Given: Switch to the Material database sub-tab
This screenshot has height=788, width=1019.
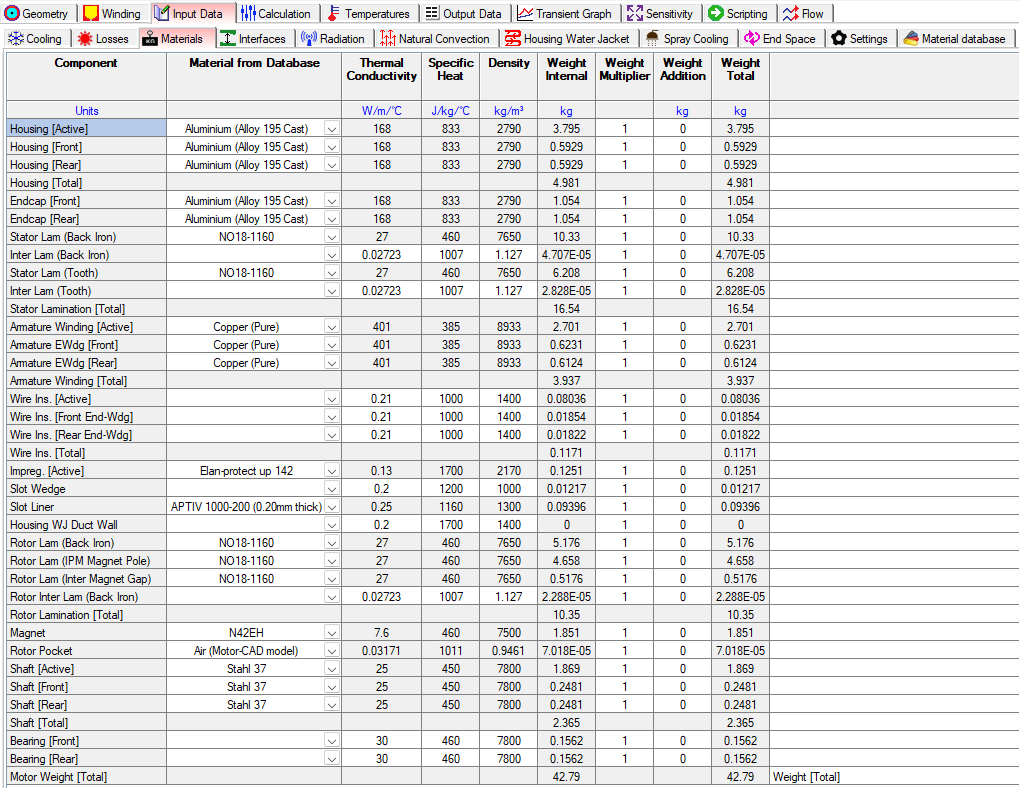Looking at the screenshot, I should [955, 38].
